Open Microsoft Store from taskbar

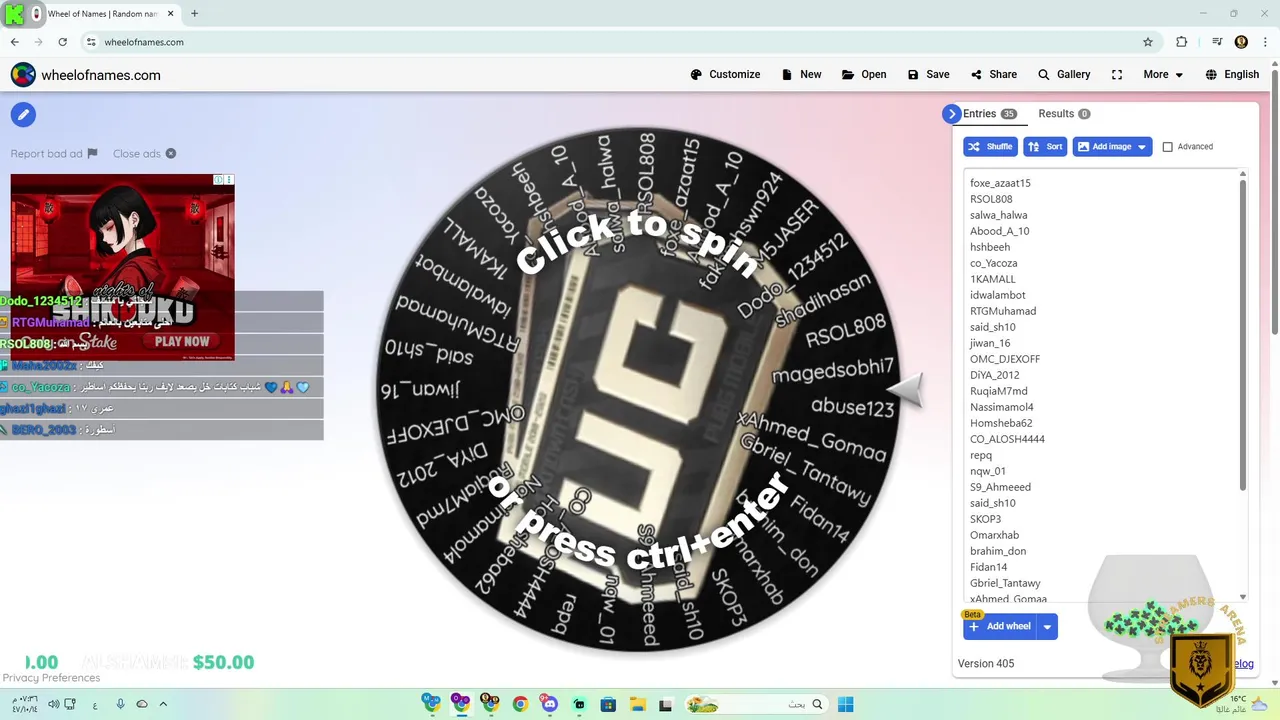pyautogui.click(x=608, y=704)
